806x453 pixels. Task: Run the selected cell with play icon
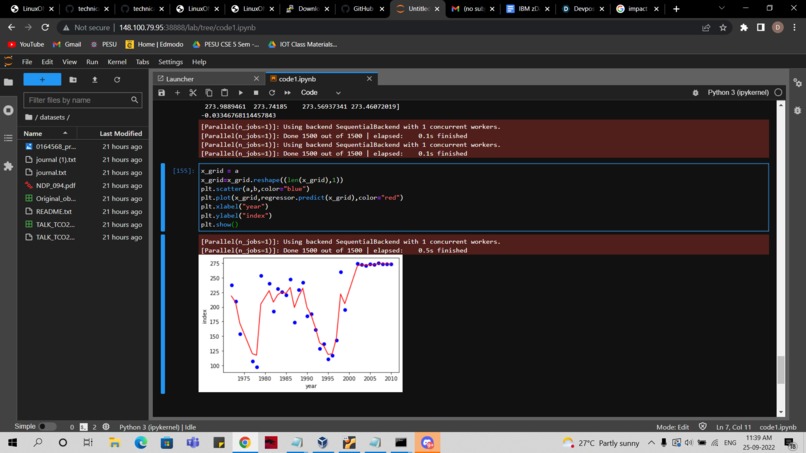click(240, 93)
